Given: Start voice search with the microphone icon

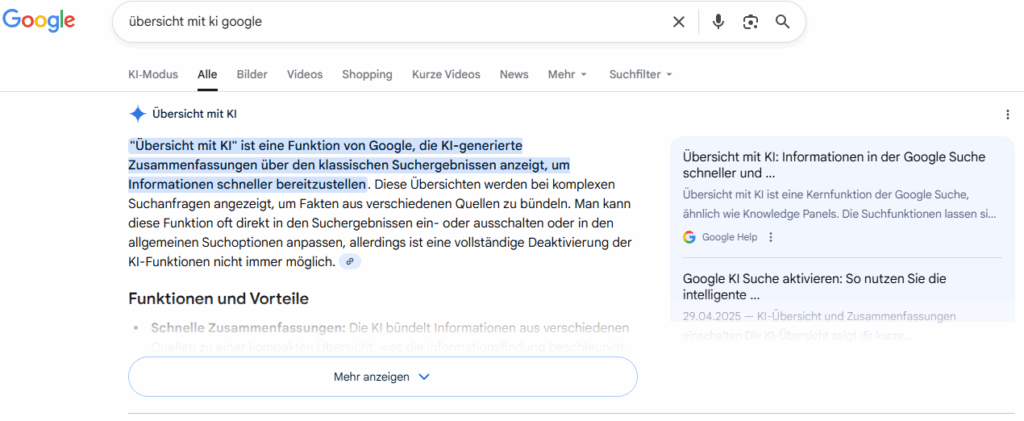Looking at the screenshot, I should click(718, 22).
